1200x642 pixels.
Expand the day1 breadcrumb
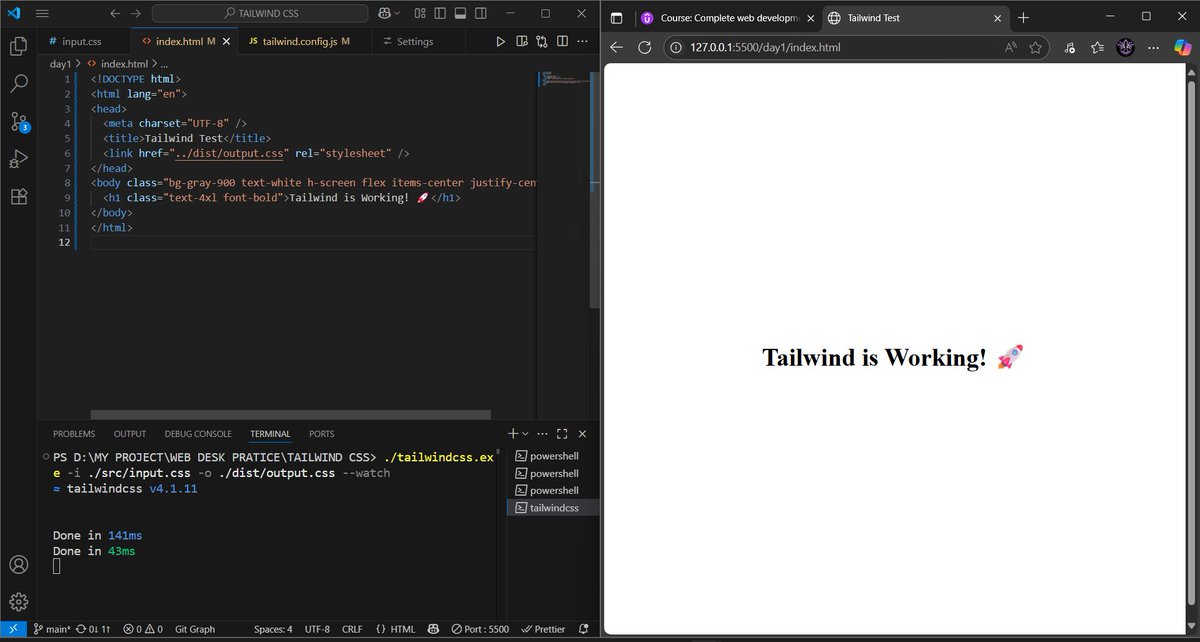(x=60, y=63)
